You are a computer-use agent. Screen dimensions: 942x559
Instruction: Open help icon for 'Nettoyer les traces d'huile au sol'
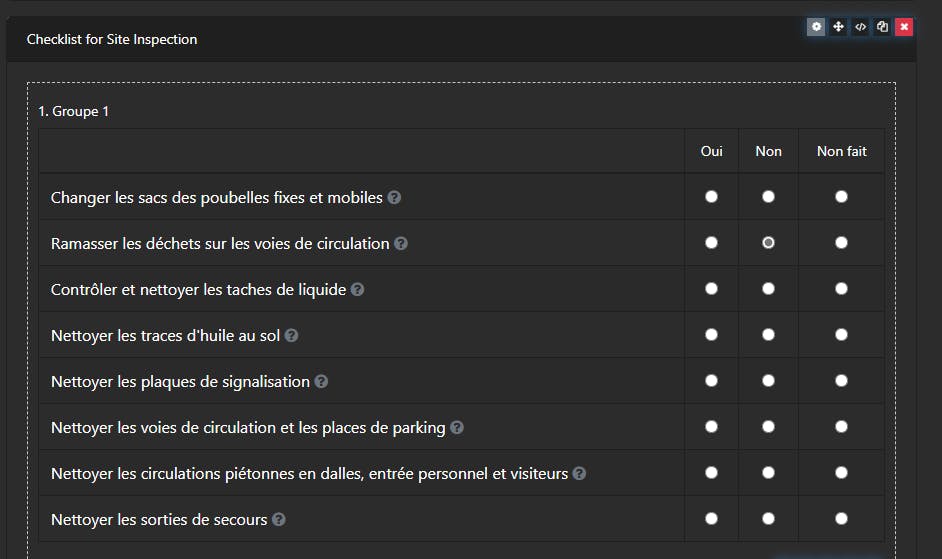292,336
